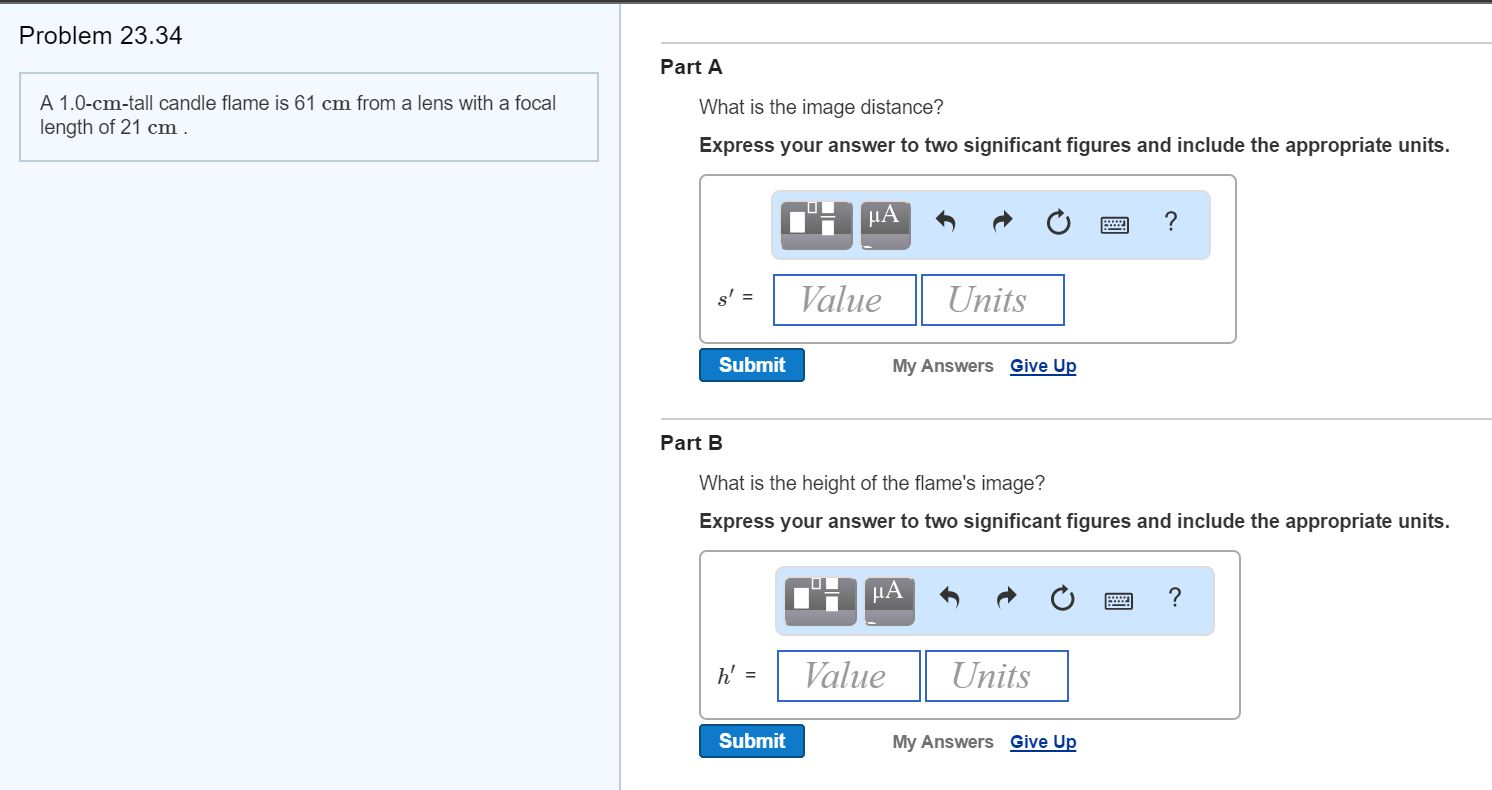1492x790 pixels.
Task: Submit the Part A answer
Action: tap(752, 365)
